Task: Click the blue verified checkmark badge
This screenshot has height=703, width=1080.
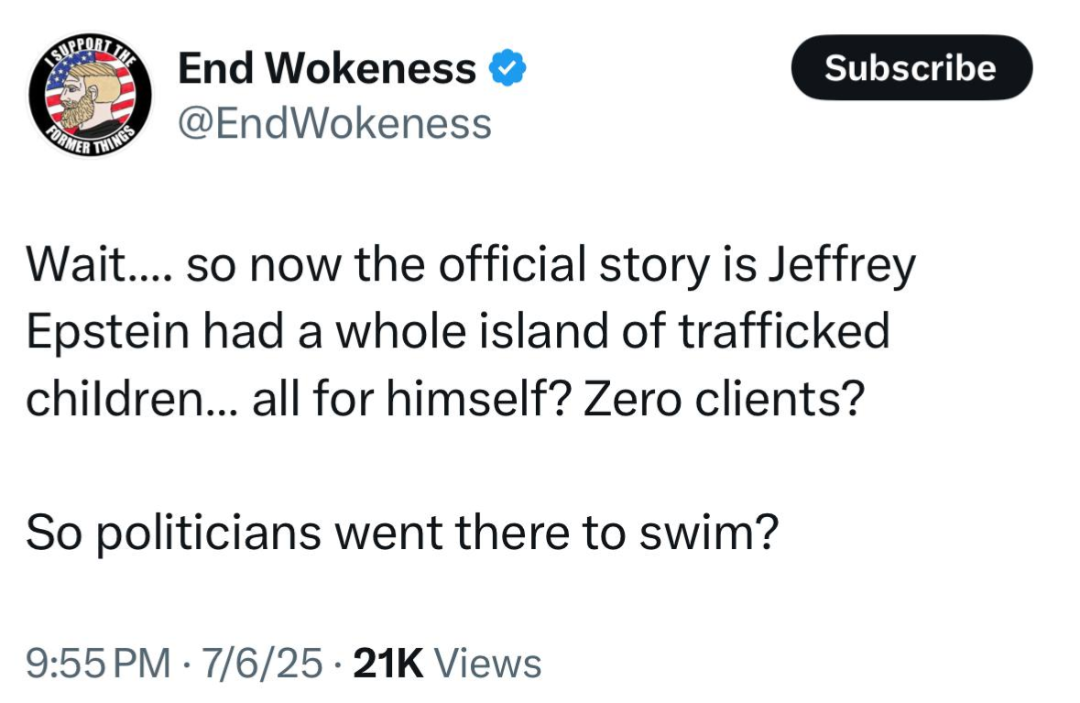Action: tap(509, 68)
